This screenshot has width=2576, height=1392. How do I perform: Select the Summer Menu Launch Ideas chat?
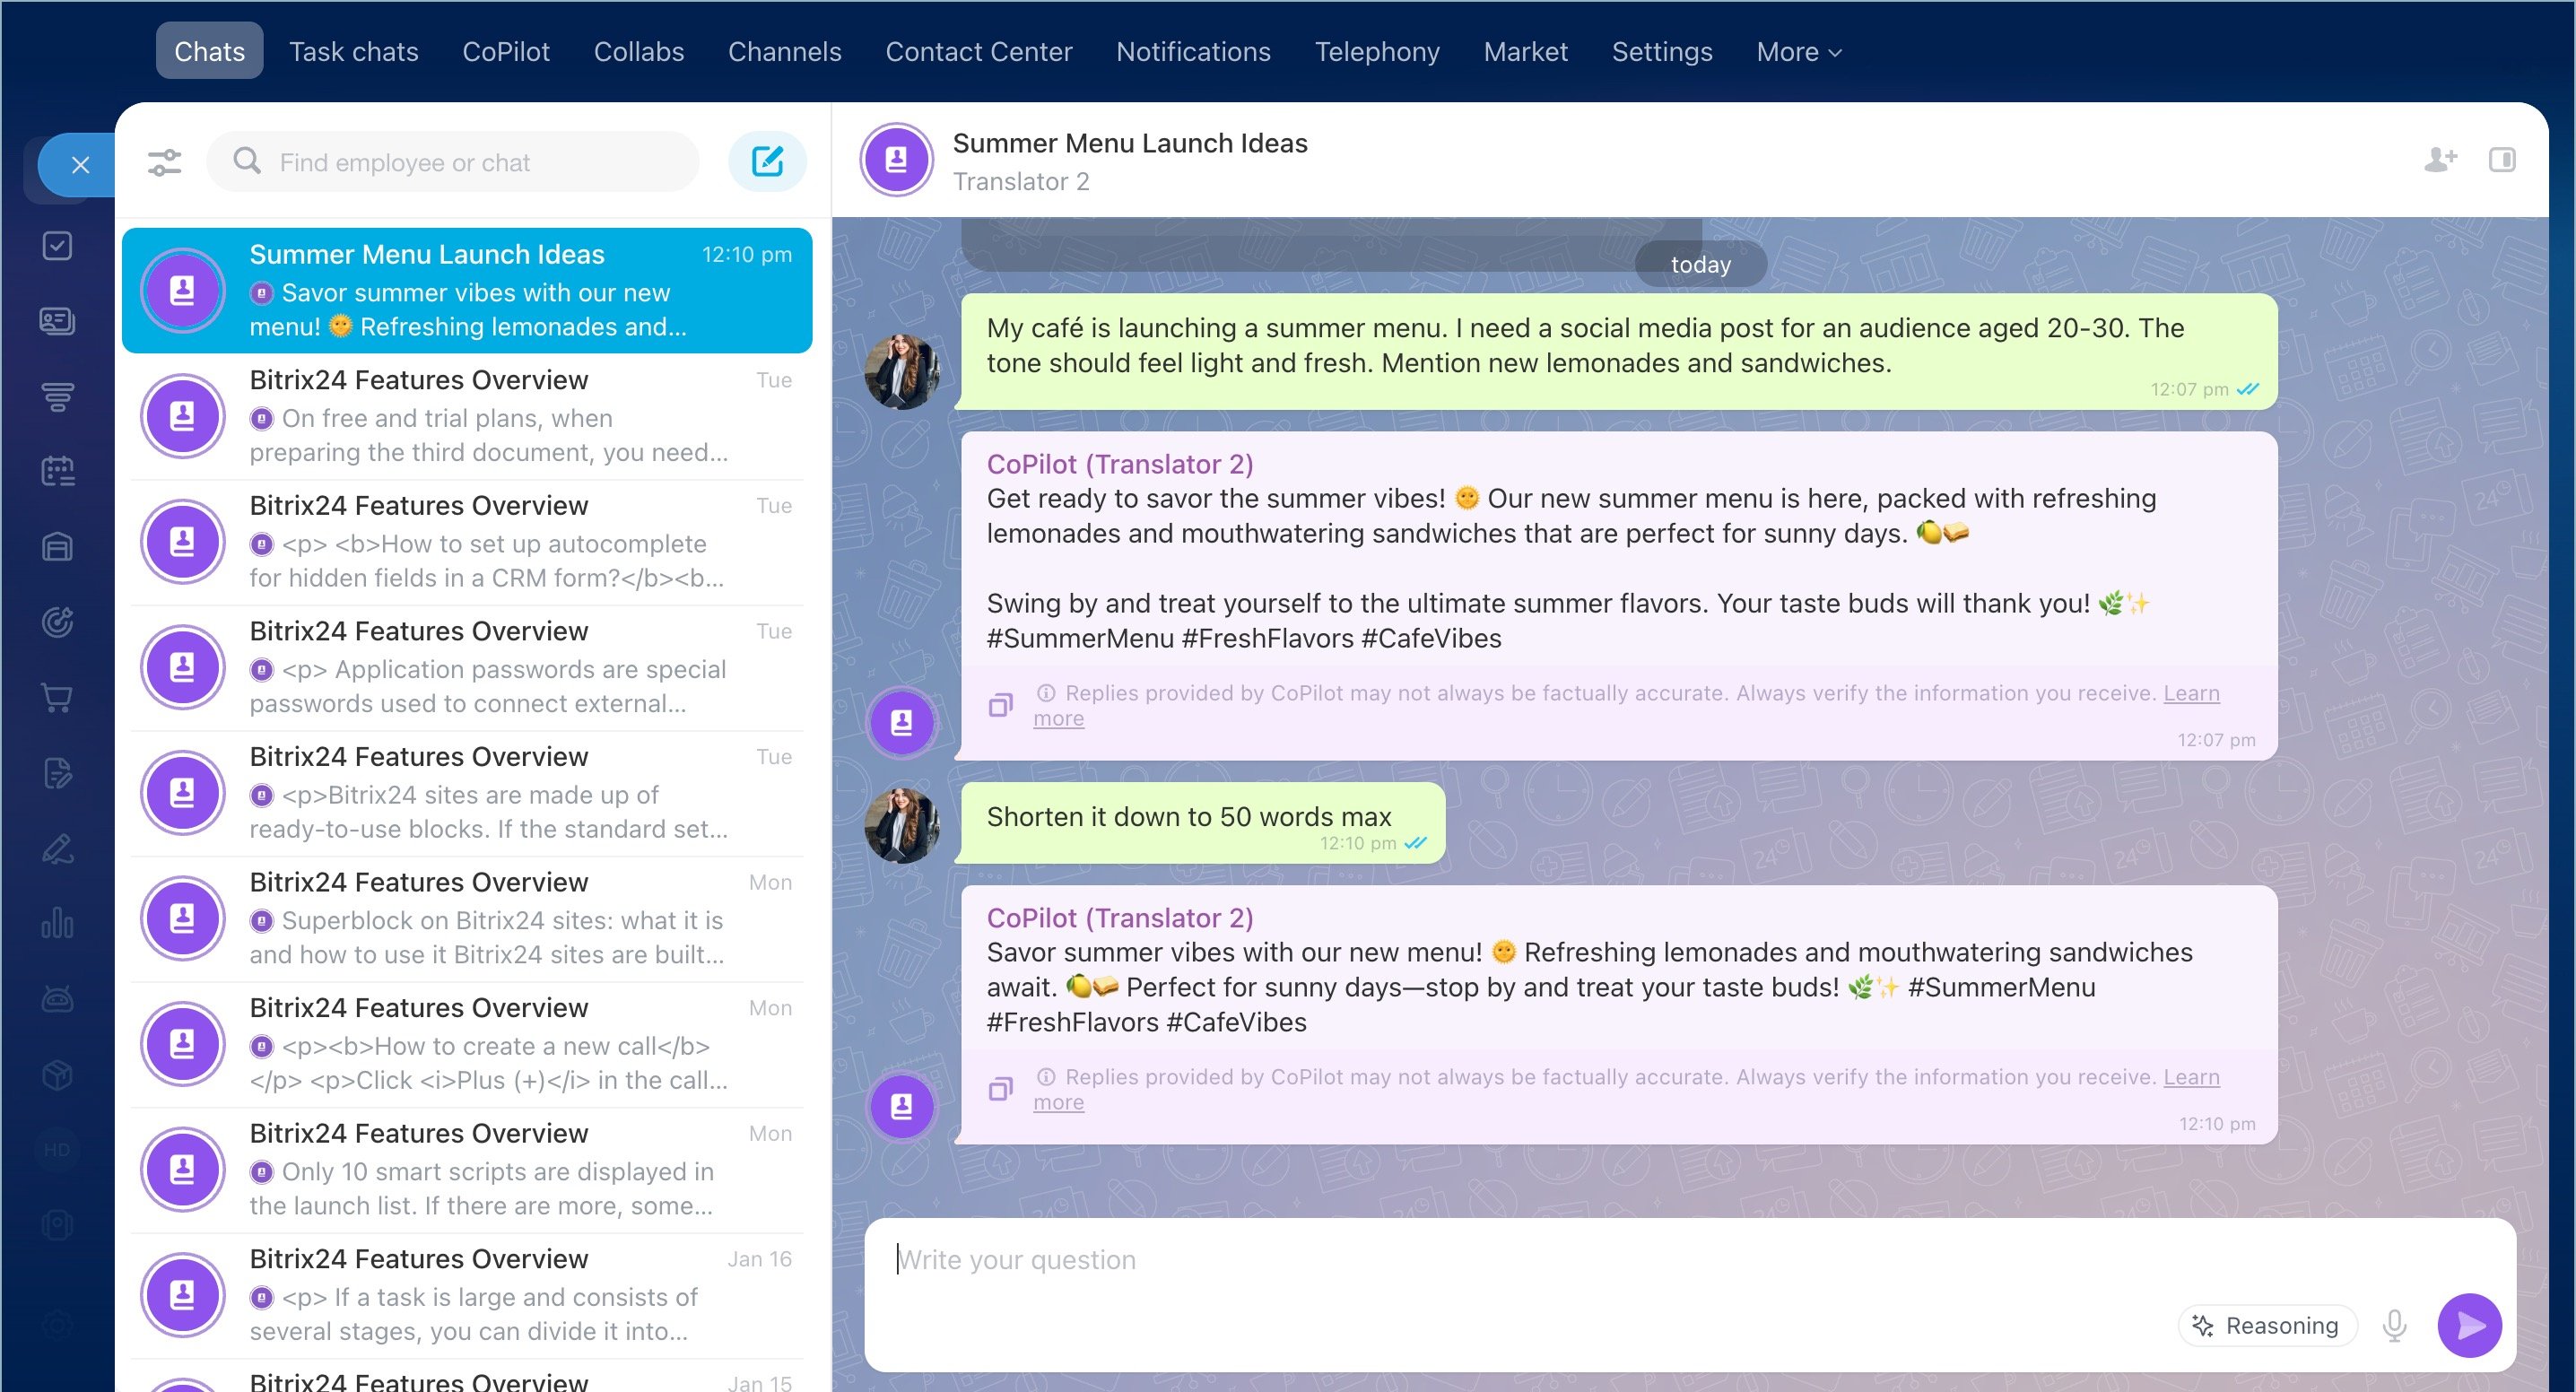click(x=466, y=290)
